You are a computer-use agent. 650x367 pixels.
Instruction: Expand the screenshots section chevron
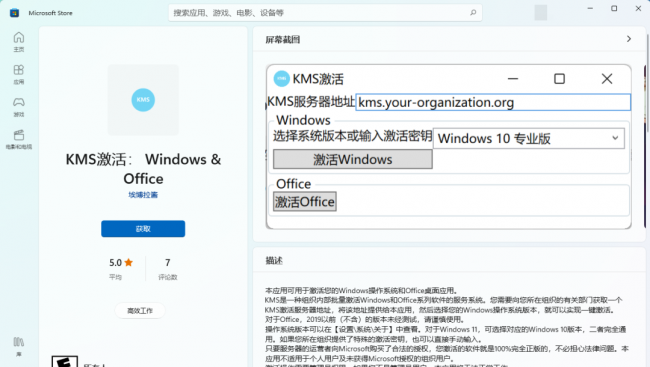click(x=629, y=39)
